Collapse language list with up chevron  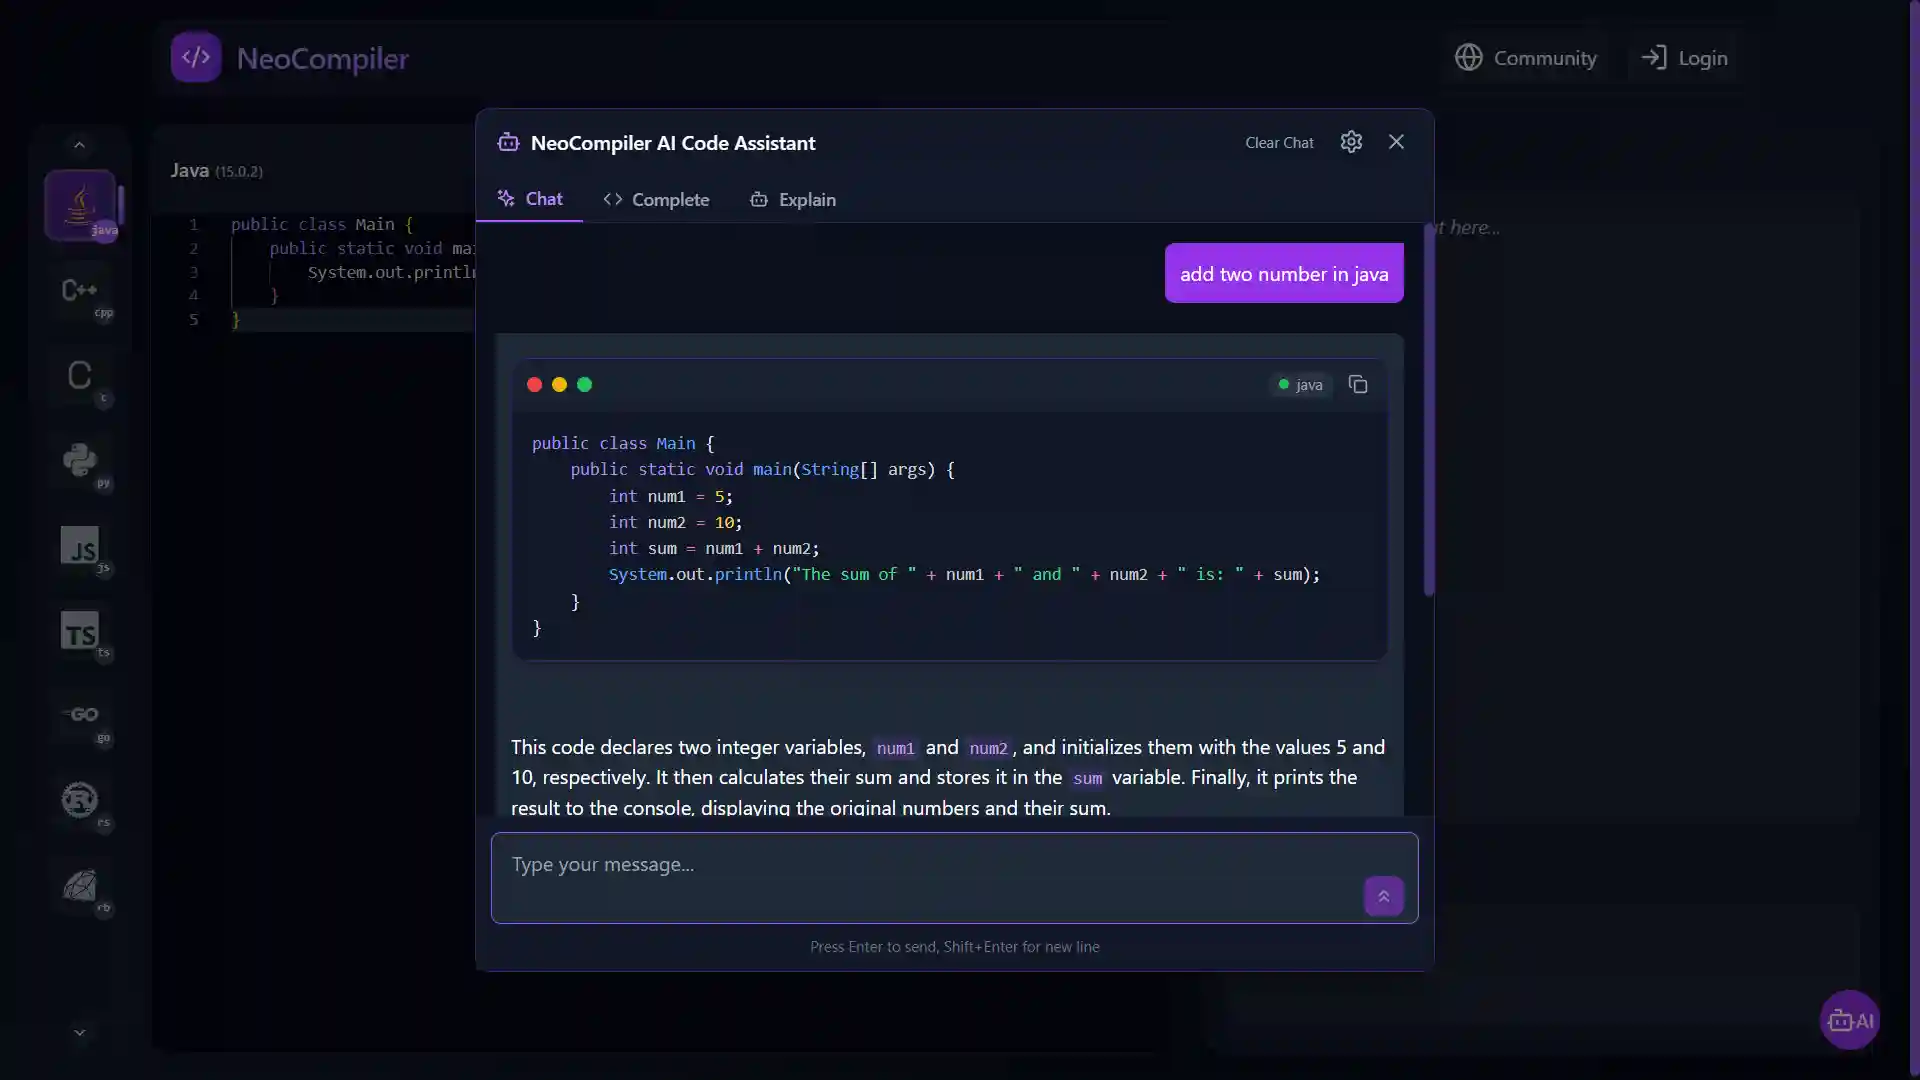coord(80,145)
